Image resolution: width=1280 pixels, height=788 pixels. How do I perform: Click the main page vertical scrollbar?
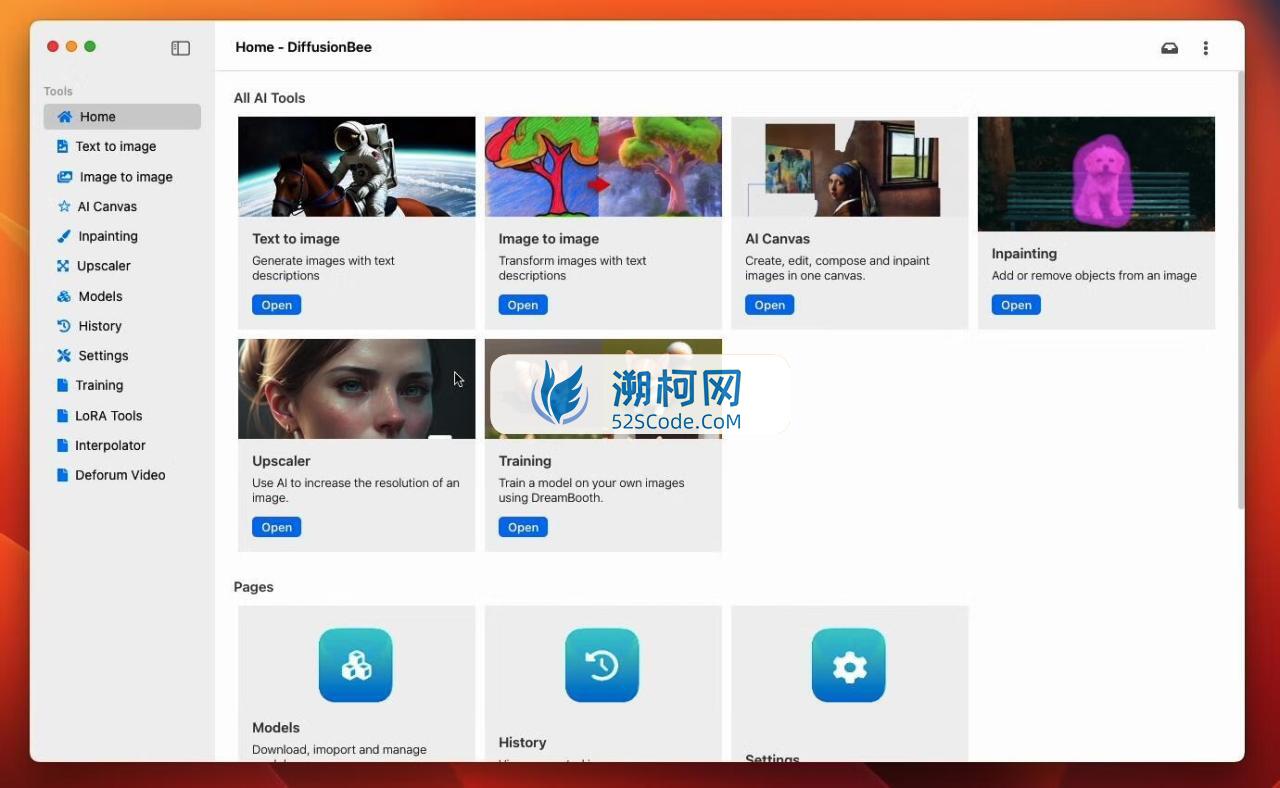(x=1240, y=290)
